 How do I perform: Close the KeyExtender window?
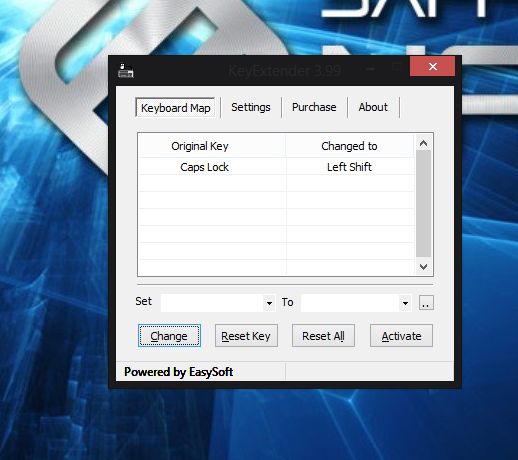pos(432,66)
